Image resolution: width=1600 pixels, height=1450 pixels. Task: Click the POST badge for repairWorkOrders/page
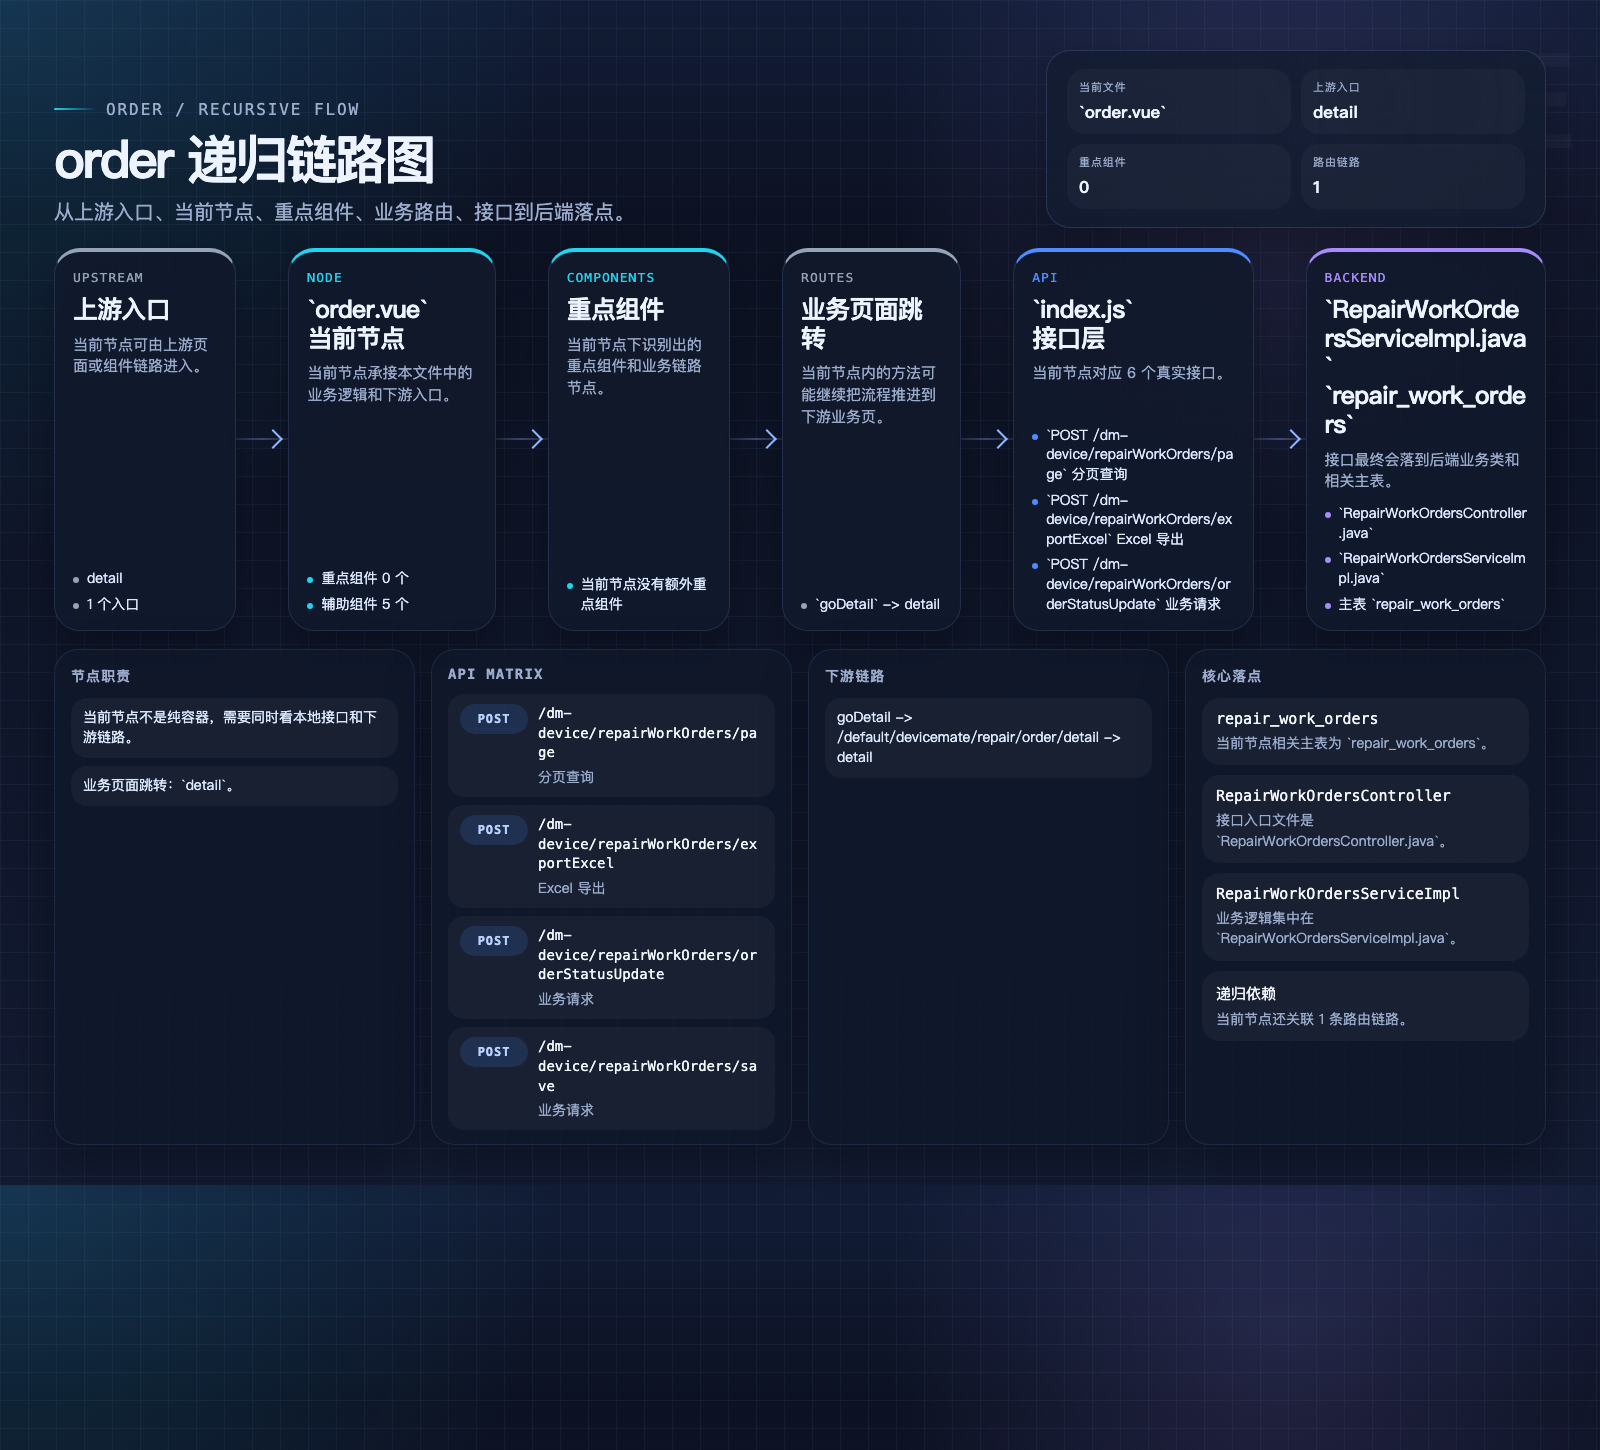(494, 719)
